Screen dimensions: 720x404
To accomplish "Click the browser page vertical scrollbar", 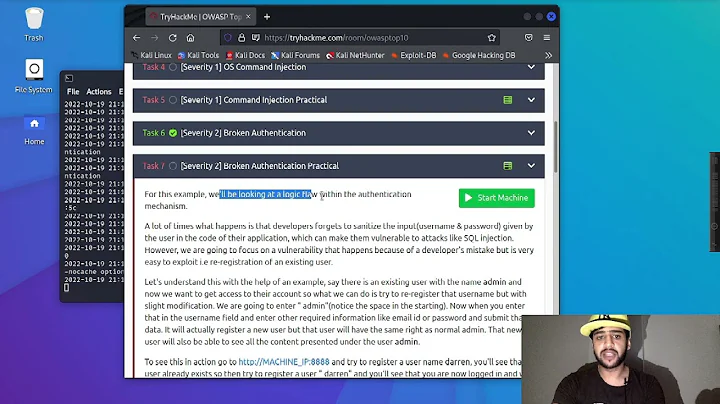I will [x=556, y=147].
